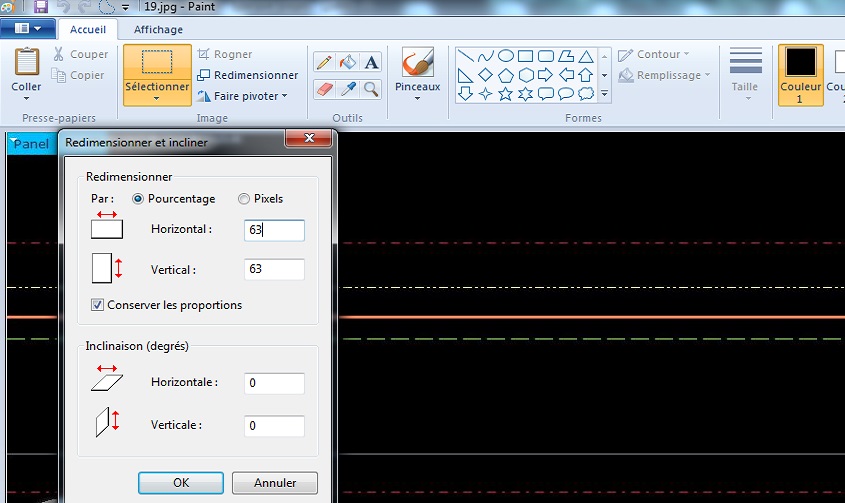Screen dimensions: 845x503
Task: Open the Accueil ribbon tab
Action: coord(88,30)
